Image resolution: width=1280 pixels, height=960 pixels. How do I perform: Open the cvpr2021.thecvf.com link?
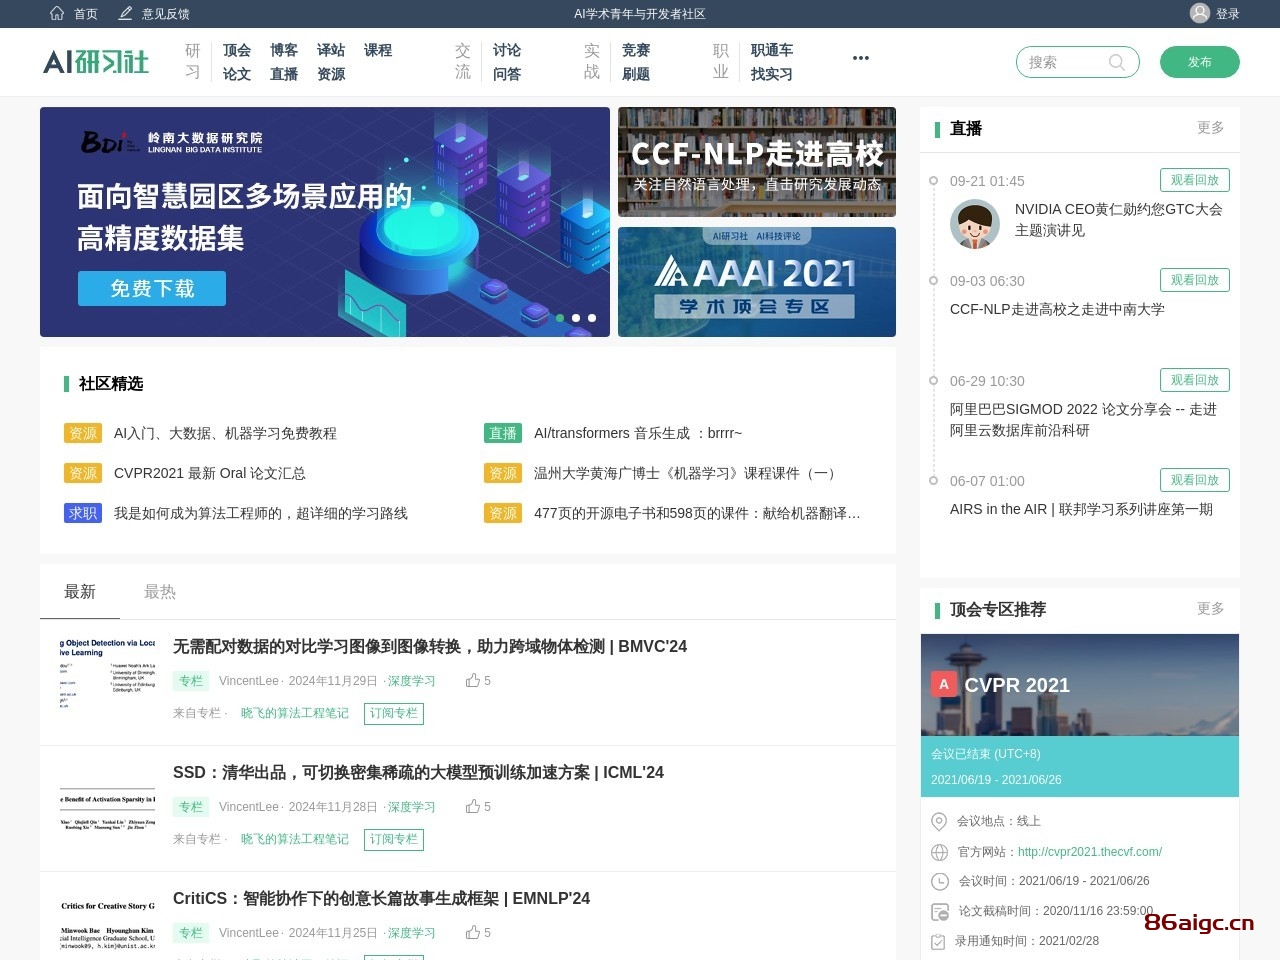click(1090, 852)
